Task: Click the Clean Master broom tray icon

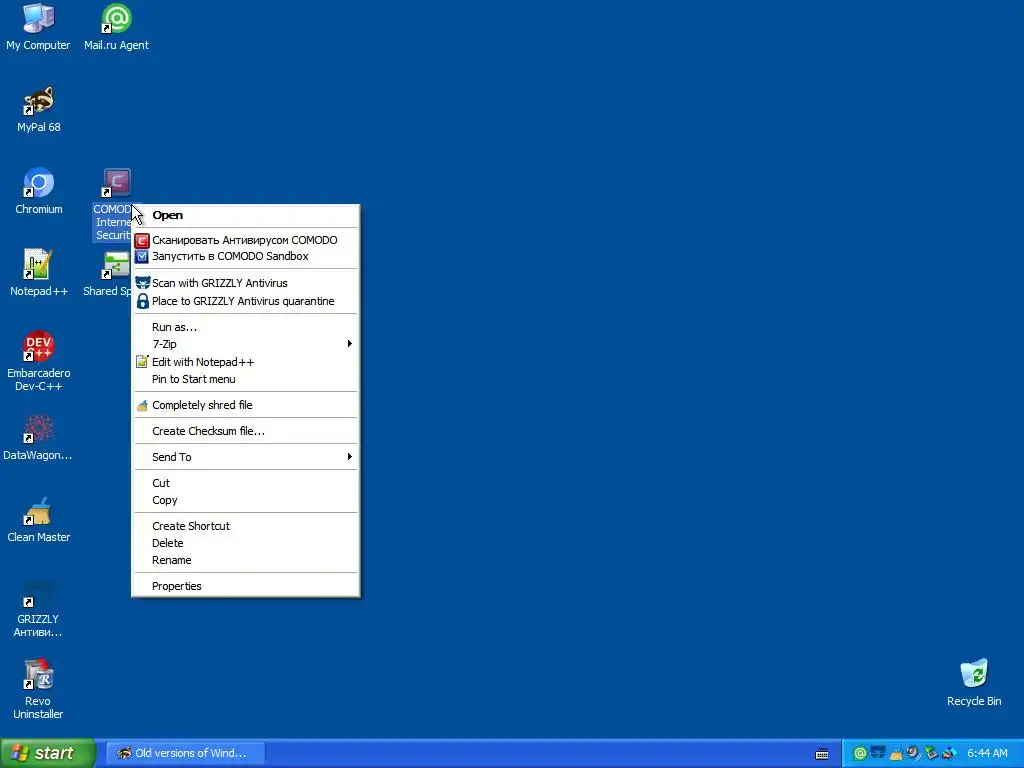Action: click(x=896, y=754)
